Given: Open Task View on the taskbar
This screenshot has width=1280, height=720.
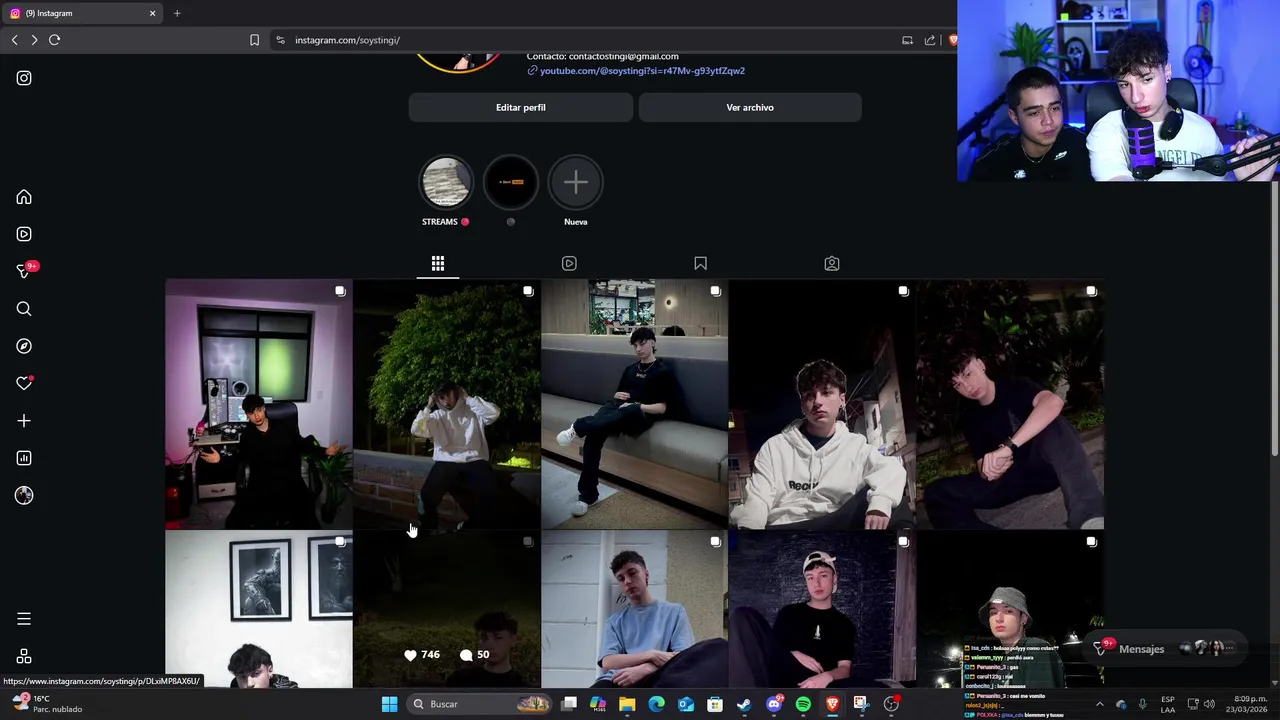Looking at the screenshot, I should coord(569,704).
